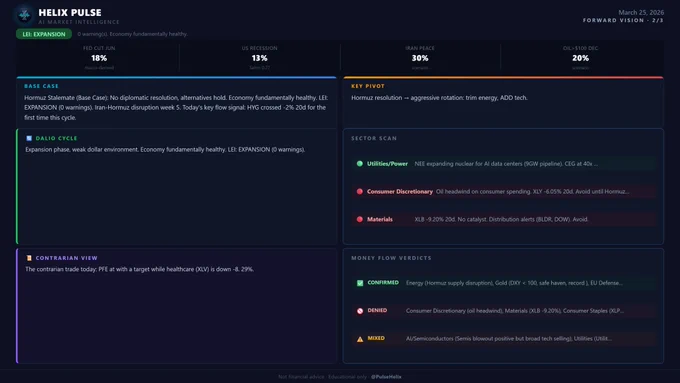Click the FORWARD VISION 2/3 label
The width and height of the screenshot is (680, 383).
pyautogui.click(x=623, y=20)
